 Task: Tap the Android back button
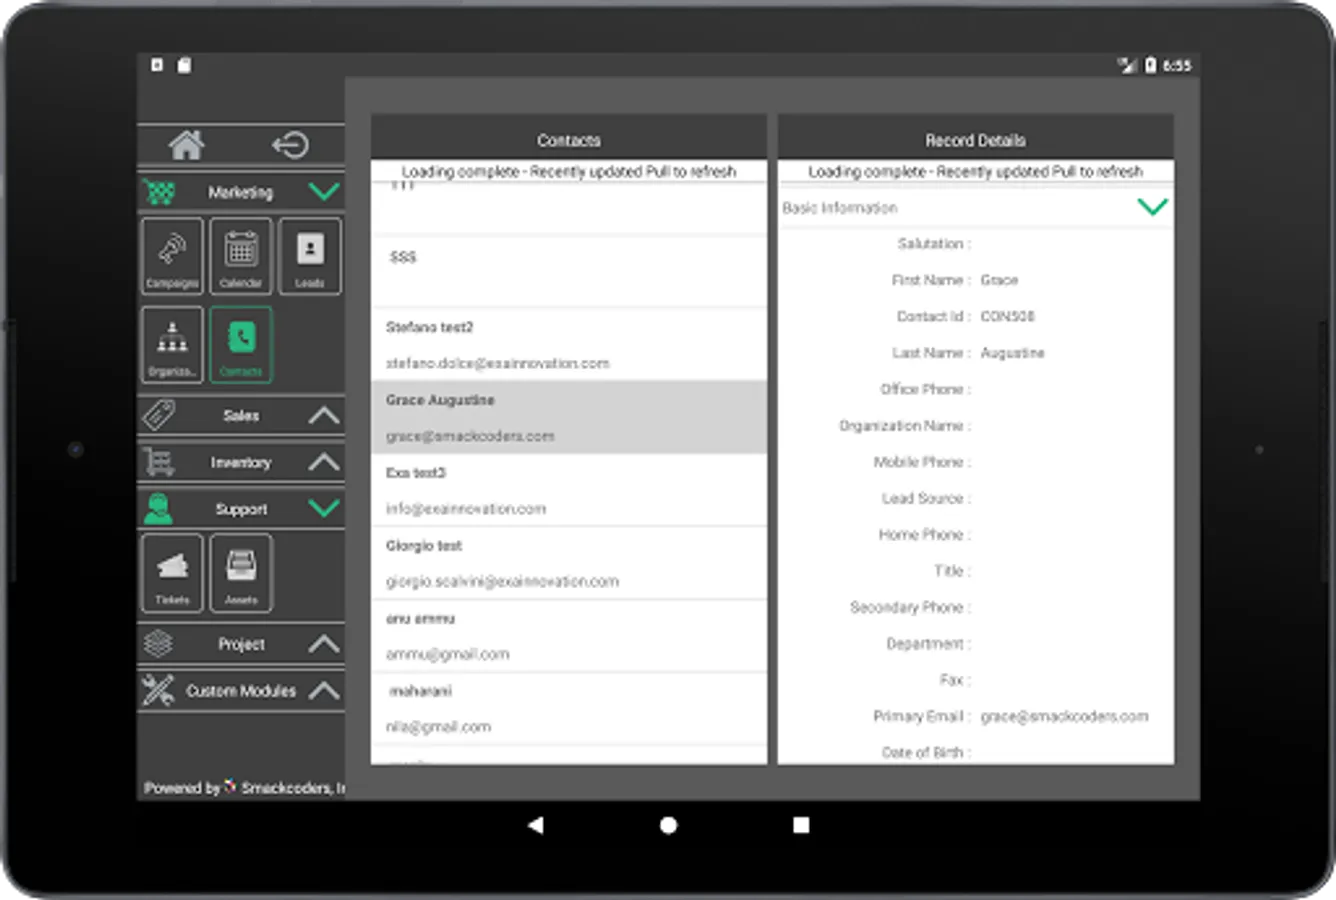pyautogui.click(x=536, y=825)
